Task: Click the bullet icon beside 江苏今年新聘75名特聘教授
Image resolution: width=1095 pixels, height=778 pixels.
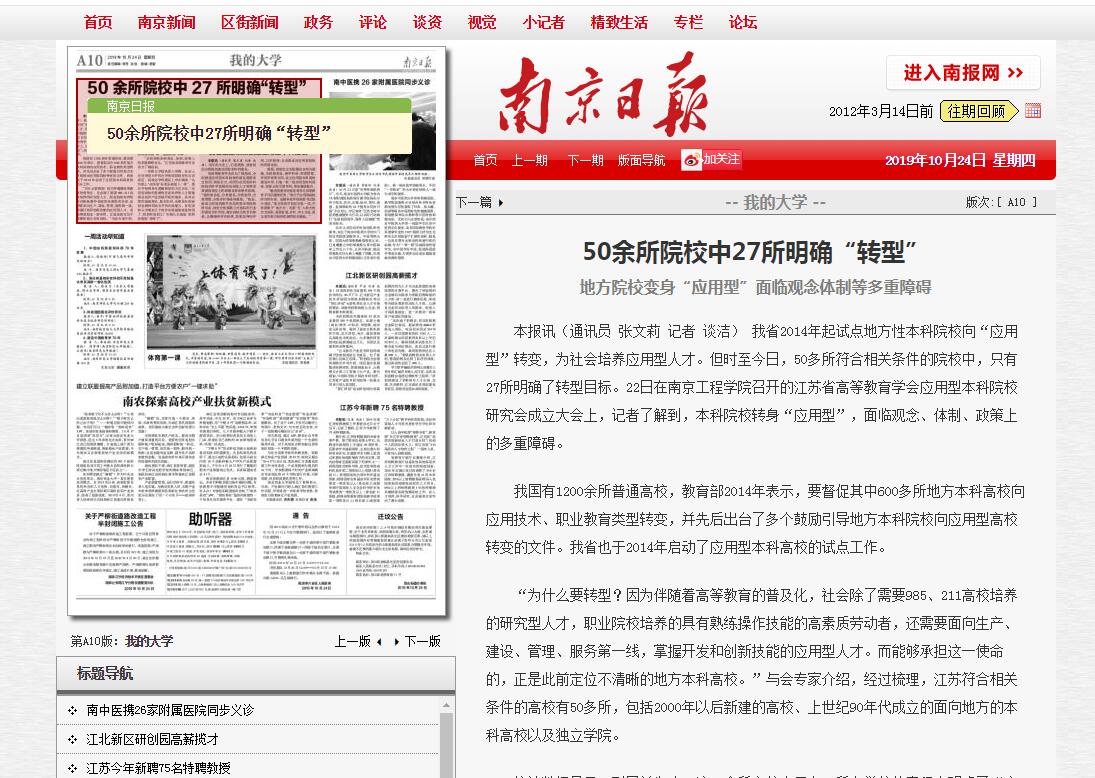Action: (72, 768)
